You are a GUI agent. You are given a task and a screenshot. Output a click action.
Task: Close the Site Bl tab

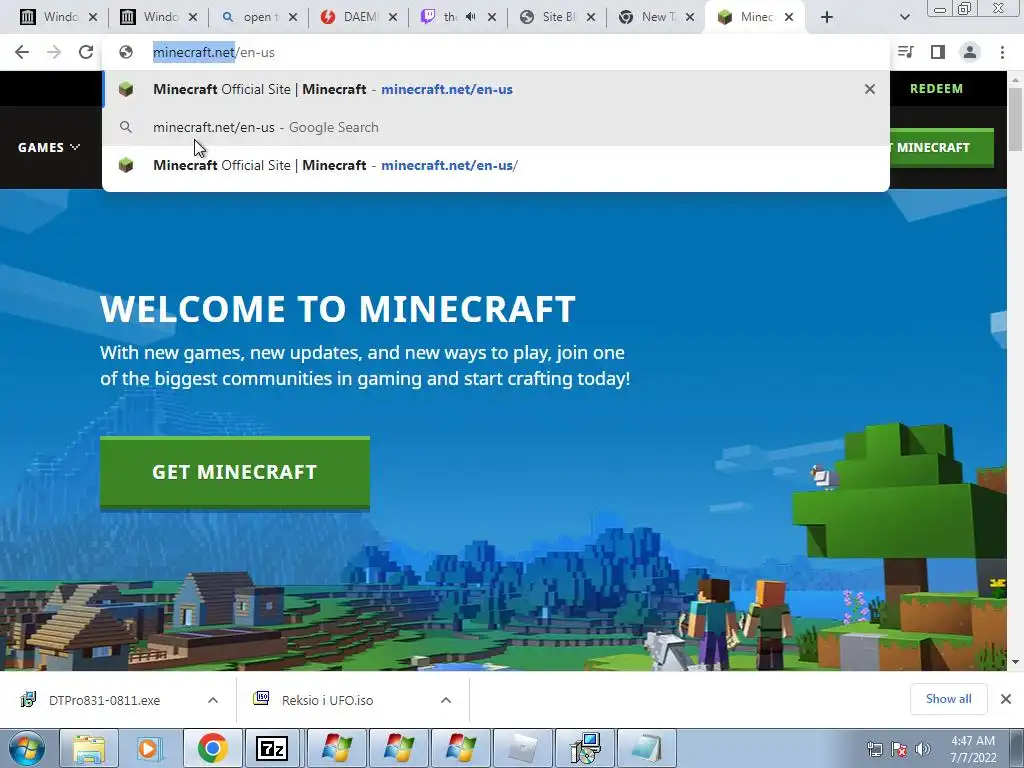590,17
